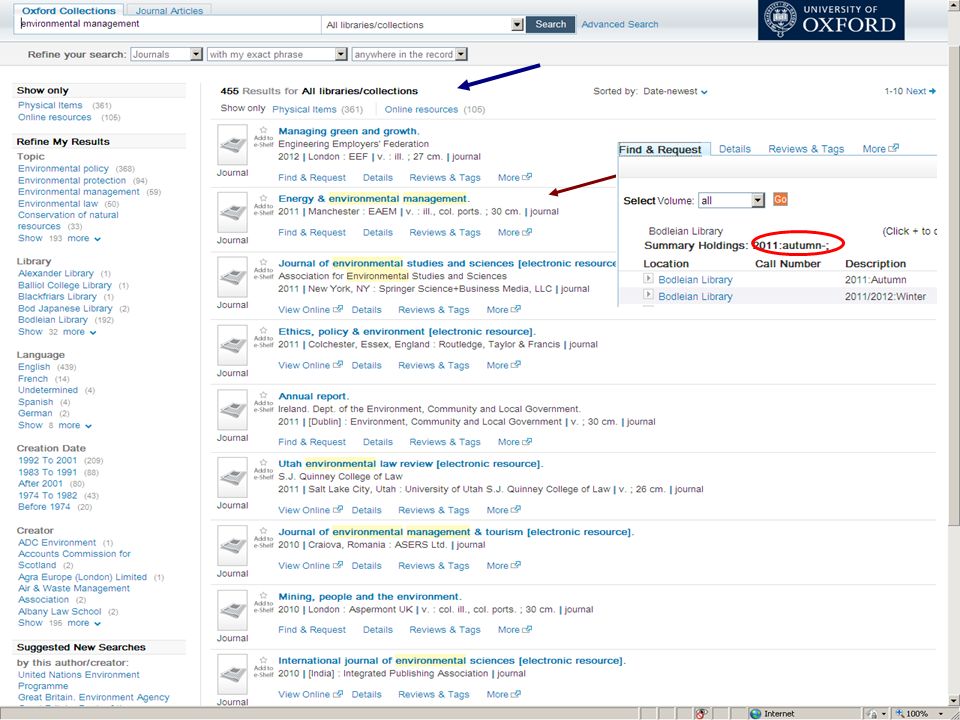Switch to Journal Articles tab
This screenshot has width=960, height=720.
point(169,10)
